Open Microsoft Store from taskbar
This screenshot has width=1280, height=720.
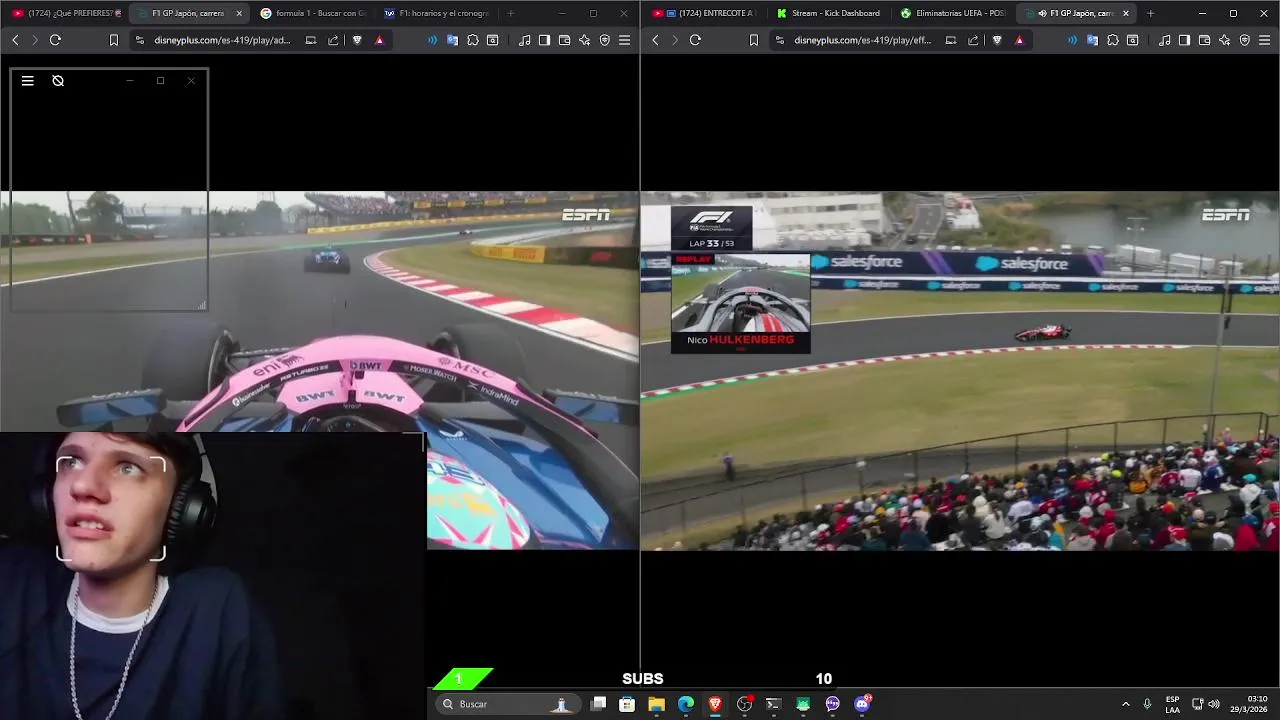627,704
